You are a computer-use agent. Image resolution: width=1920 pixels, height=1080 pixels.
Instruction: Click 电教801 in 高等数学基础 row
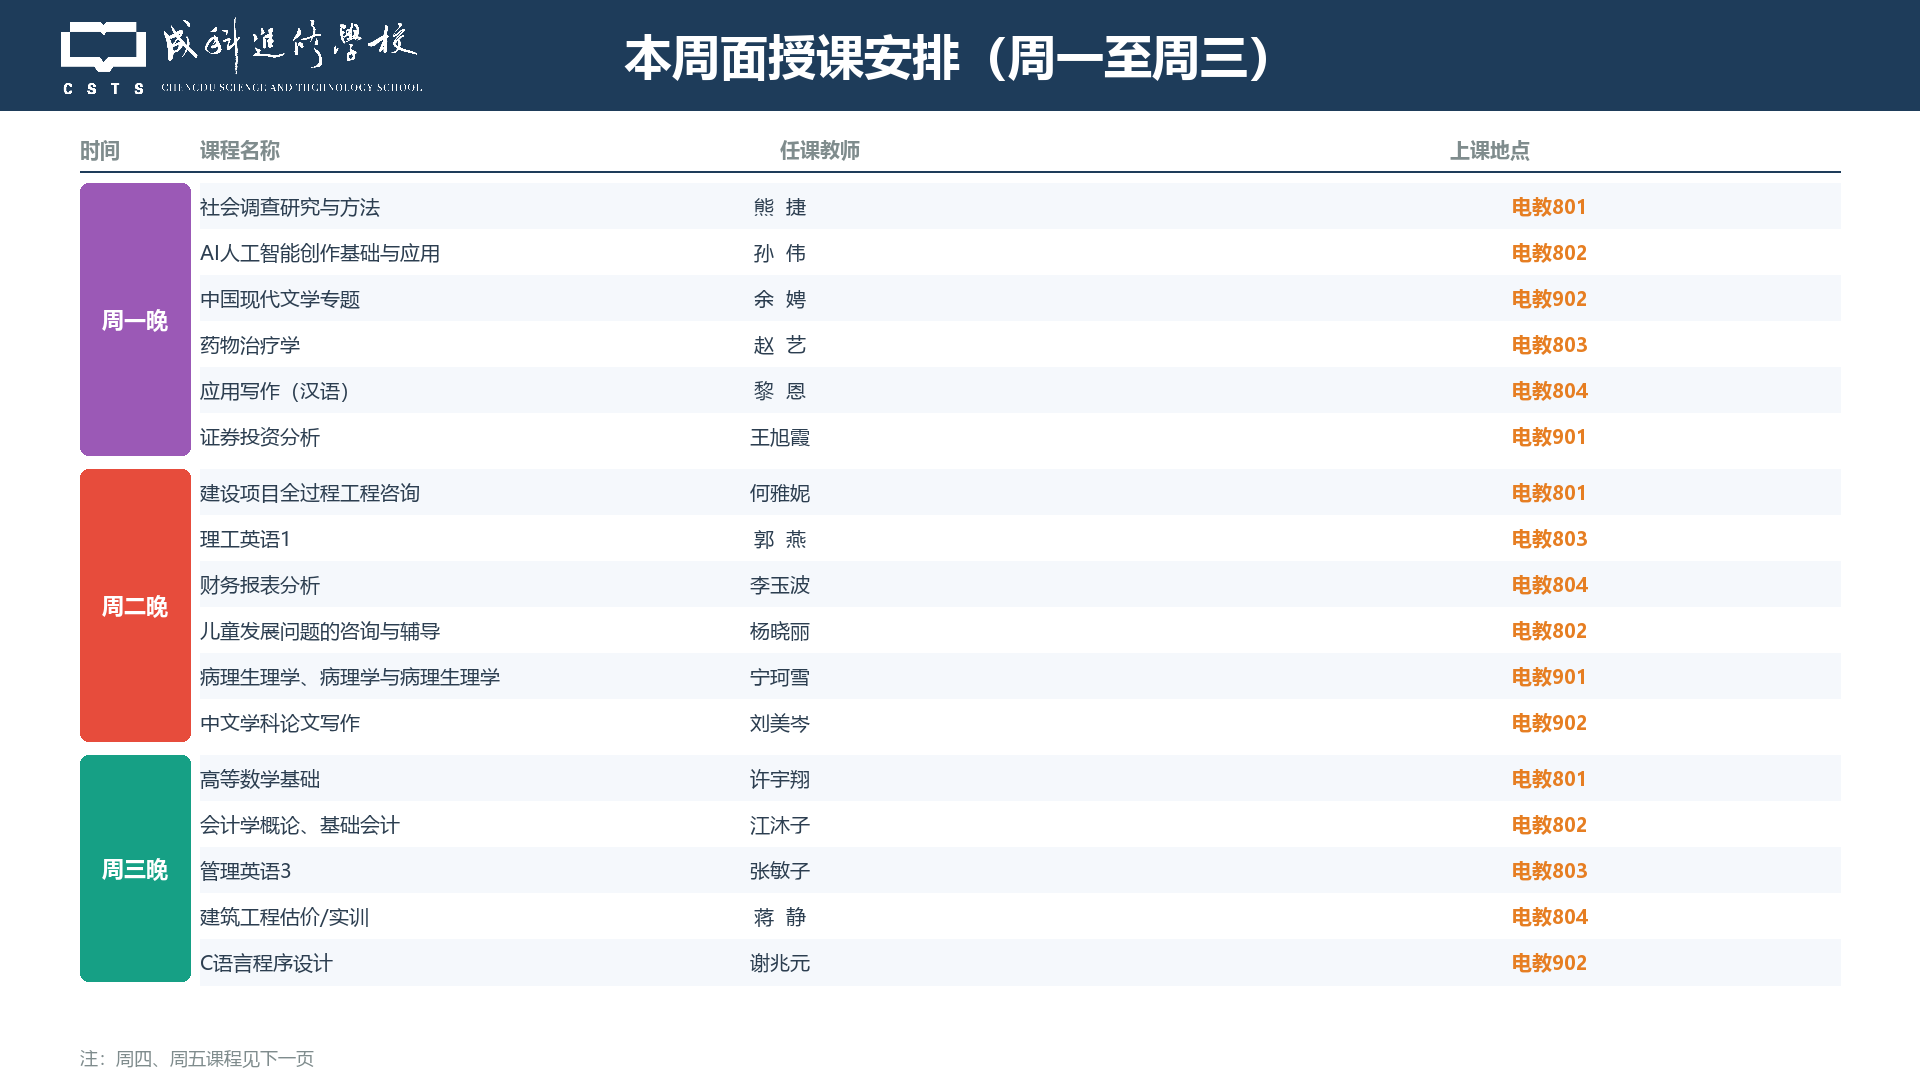point(1549,779)
